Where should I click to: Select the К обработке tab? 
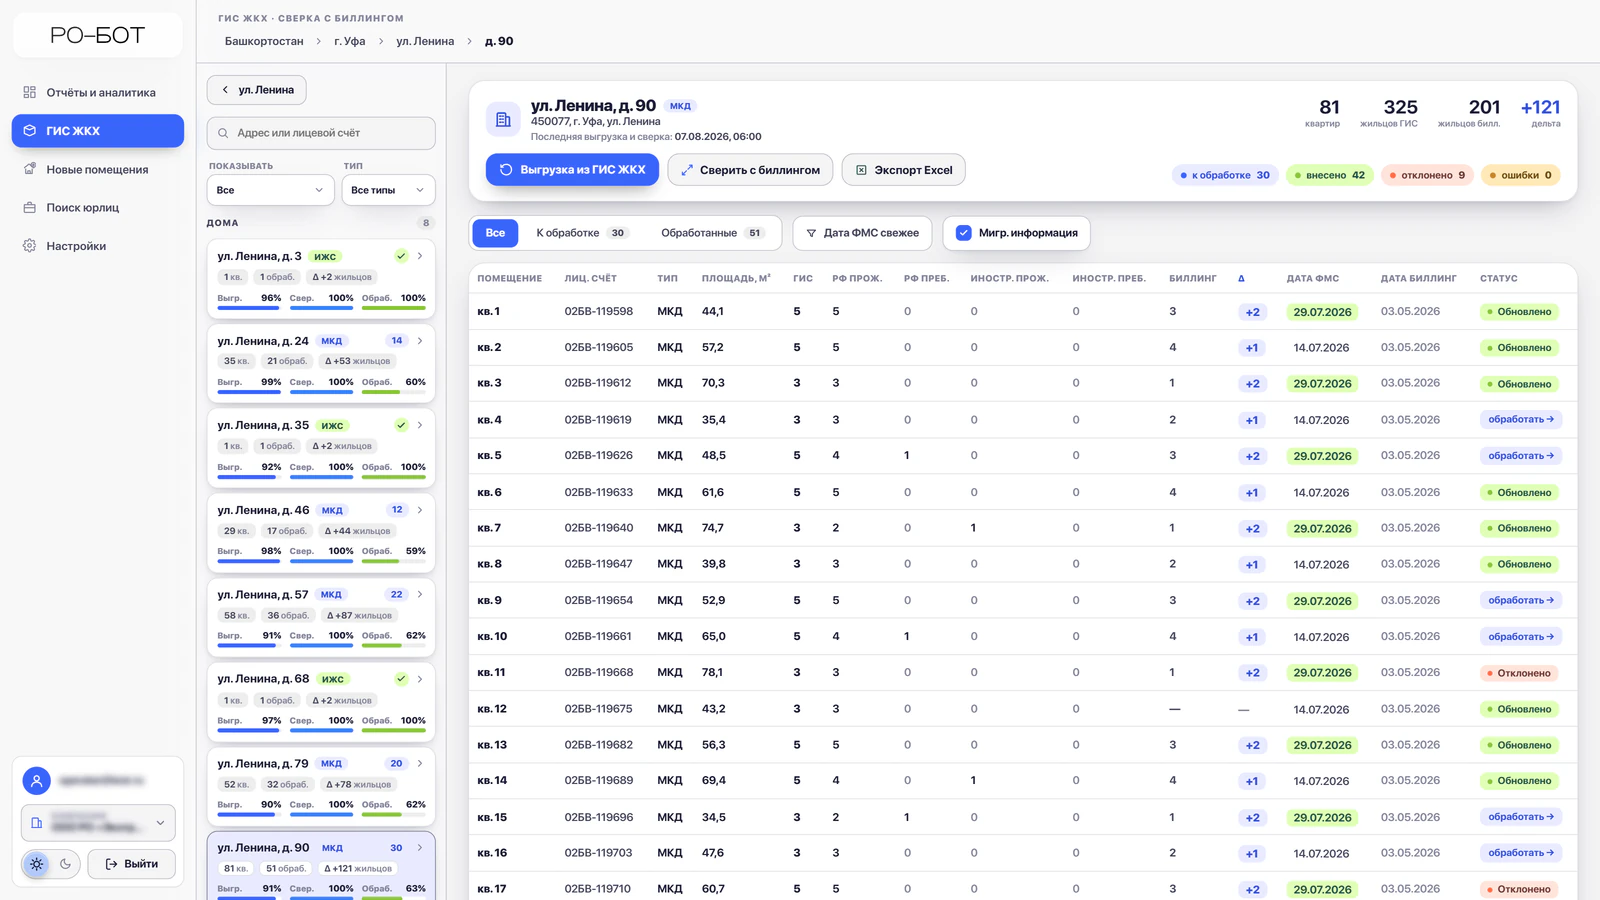click(581, 233)
